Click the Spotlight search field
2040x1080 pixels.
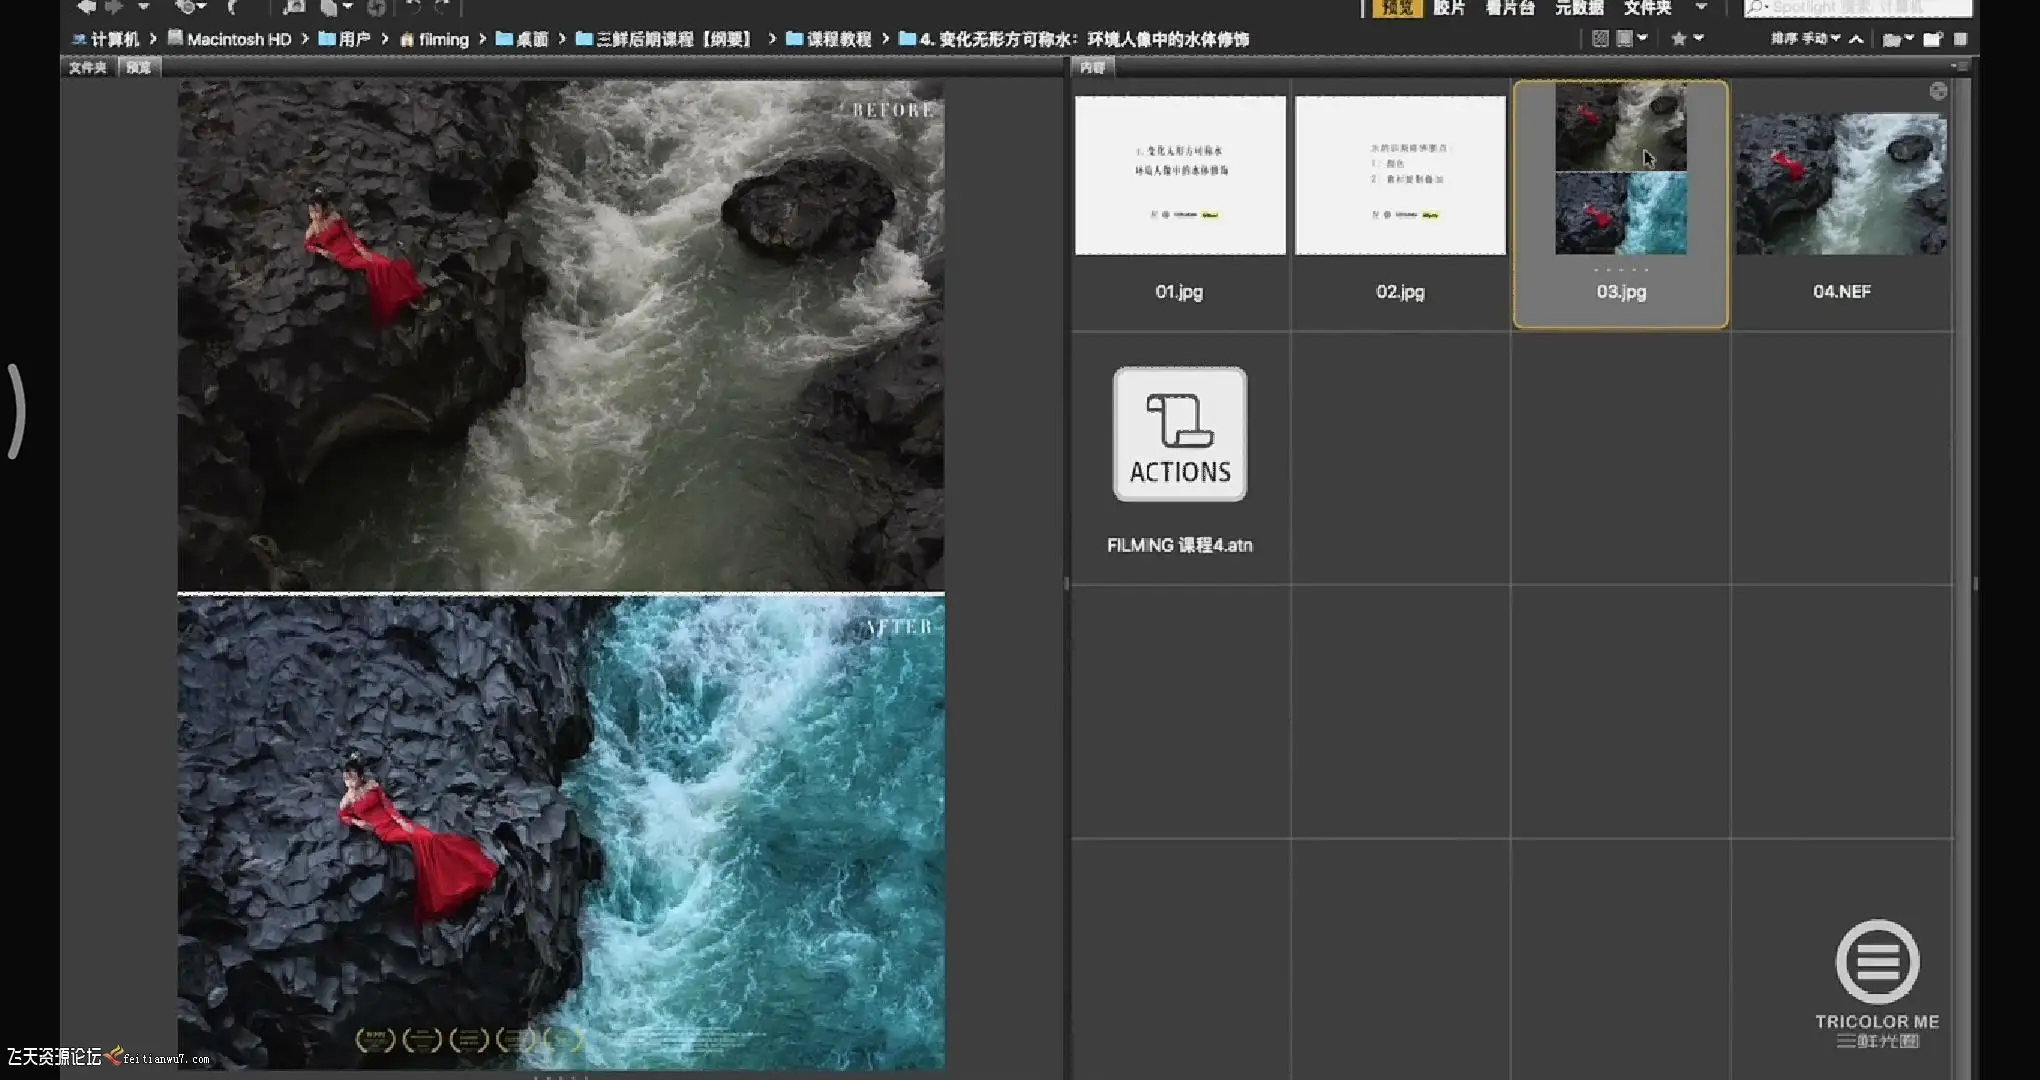[1860, 7]
